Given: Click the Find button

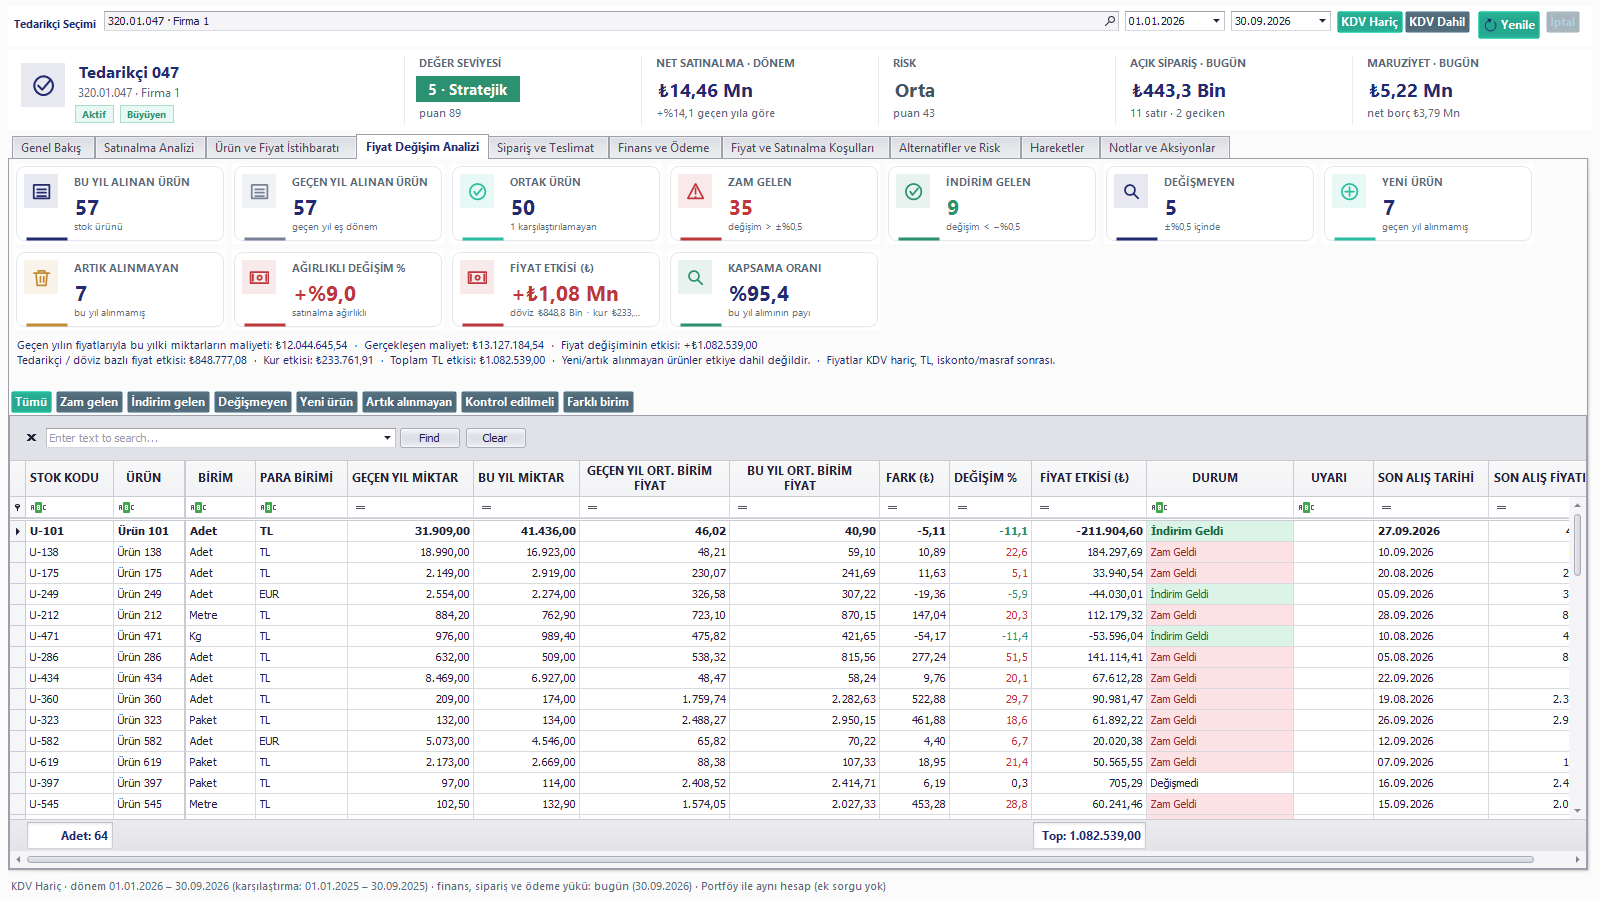Looking at the screenshot, I should [x=429, y=438].
